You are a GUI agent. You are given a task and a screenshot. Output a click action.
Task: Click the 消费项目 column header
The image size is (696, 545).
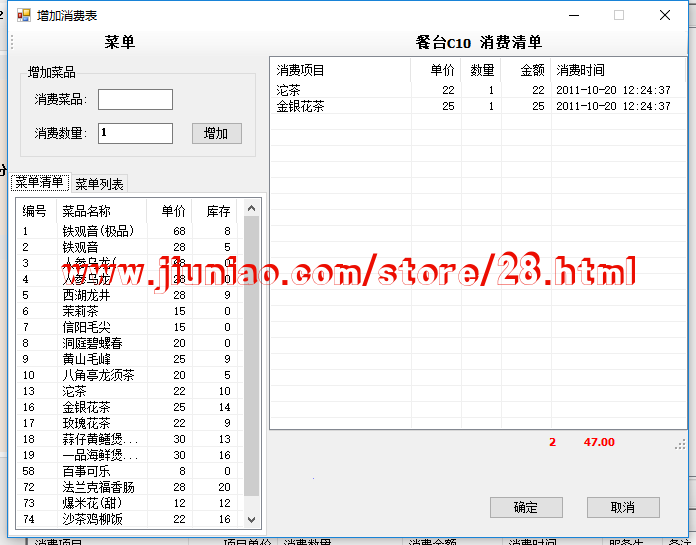[340, 70]
